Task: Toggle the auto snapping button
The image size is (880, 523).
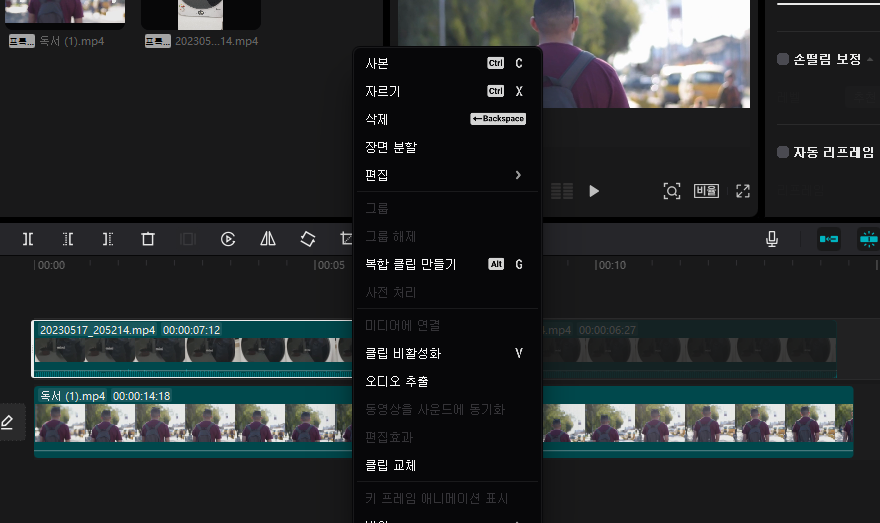Action: [x=868, y=239]
